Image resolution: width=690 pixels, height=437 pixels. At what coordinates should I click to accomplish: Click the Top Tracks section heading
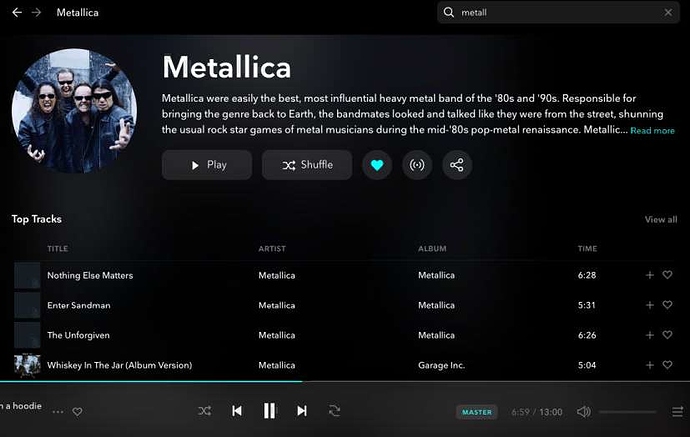(x=37, y=219)
